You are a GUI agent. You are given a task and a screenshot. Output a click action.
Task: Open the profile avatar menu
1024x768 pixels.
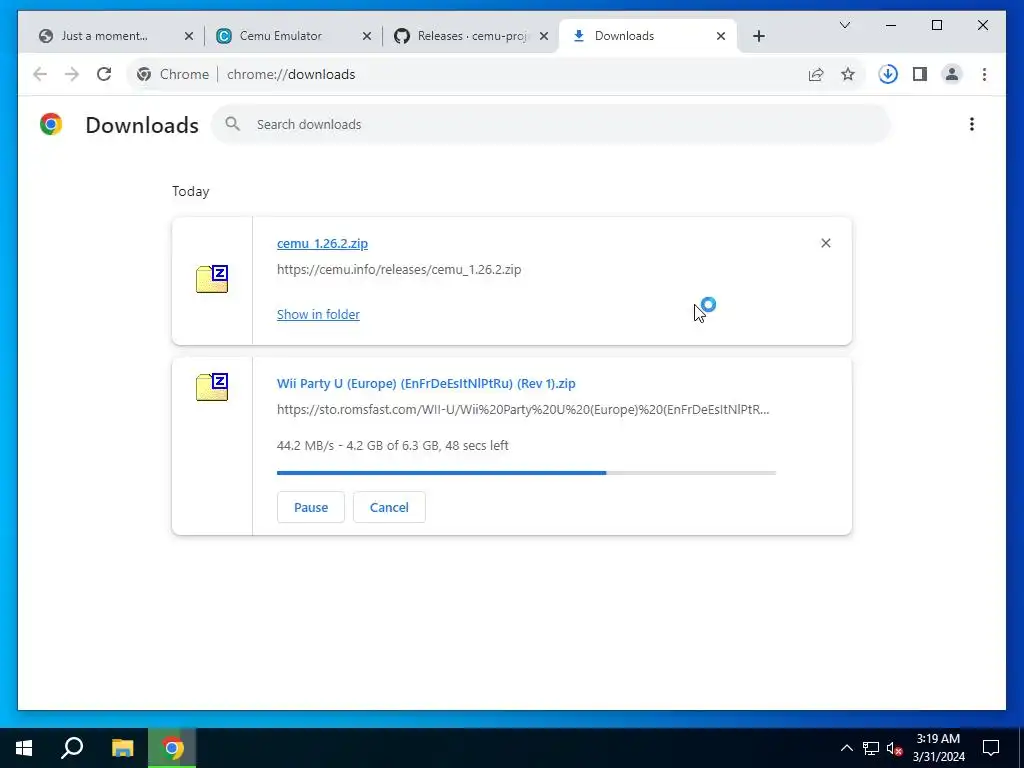(952, 74)
